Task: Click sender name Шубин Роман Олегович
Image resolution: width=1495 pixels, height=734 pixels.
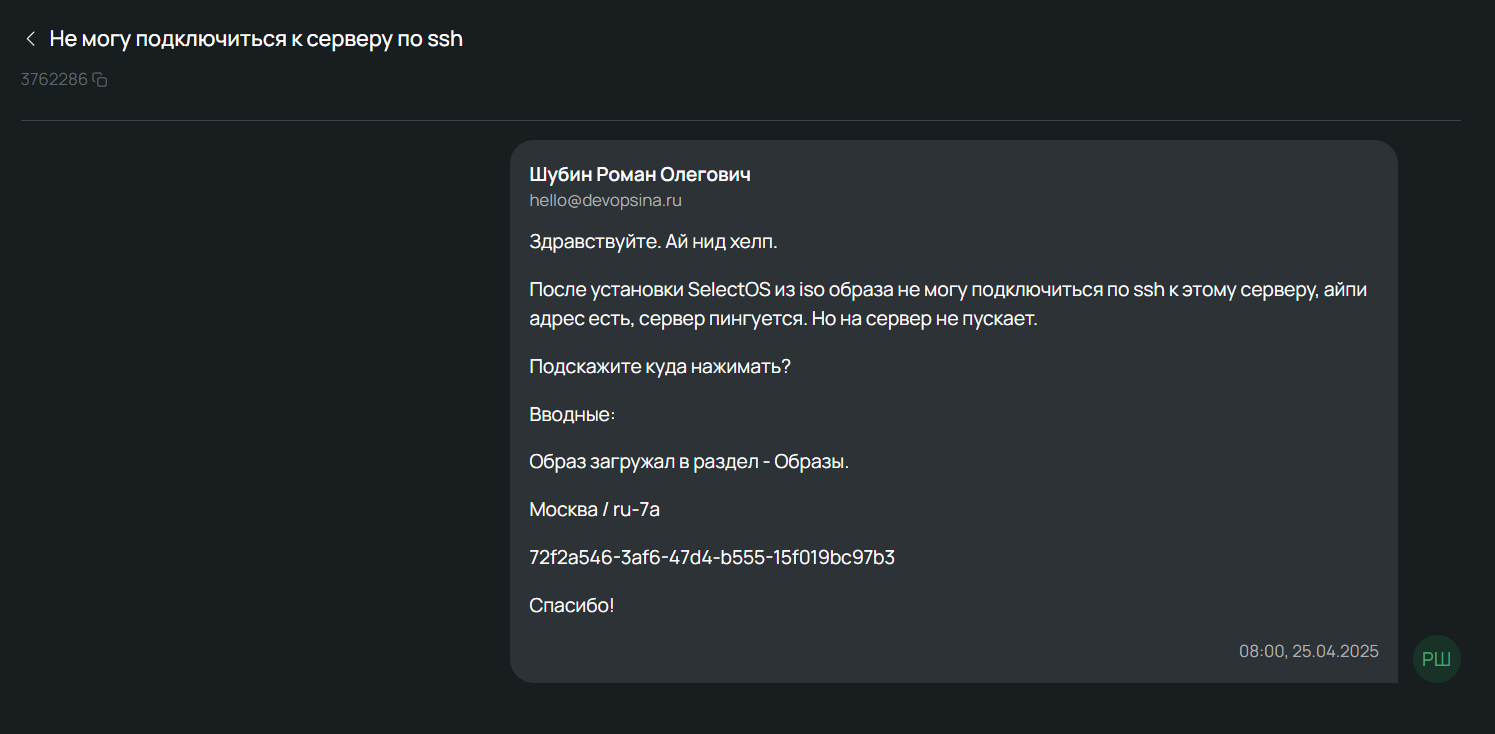Action: [639, 174]
